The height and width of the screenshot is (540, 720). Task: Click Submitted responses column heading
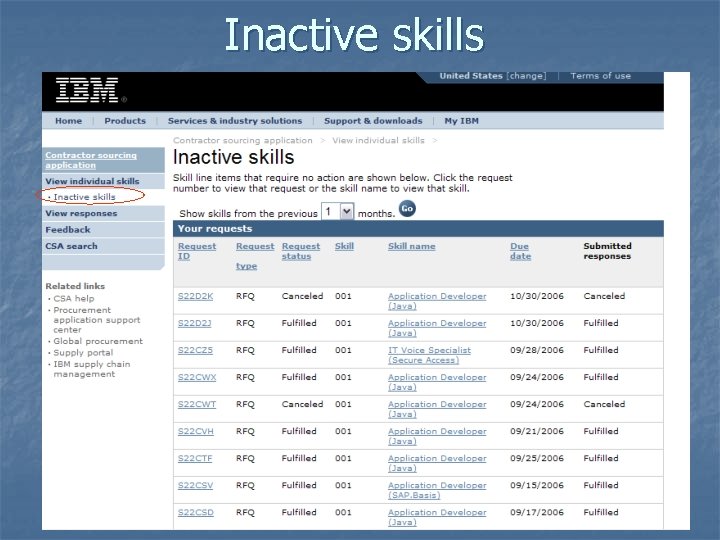click(x=608, y=251)
